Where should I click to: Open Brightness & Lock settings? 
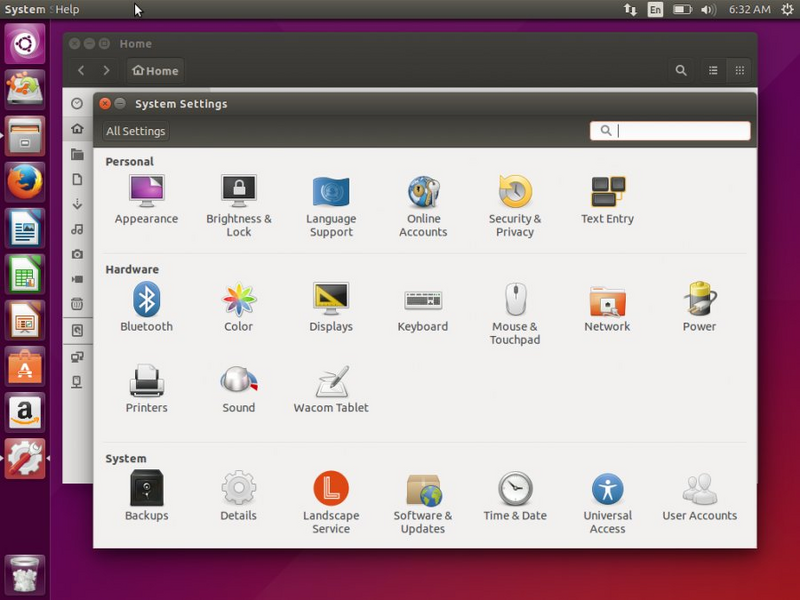click(238, 195)
